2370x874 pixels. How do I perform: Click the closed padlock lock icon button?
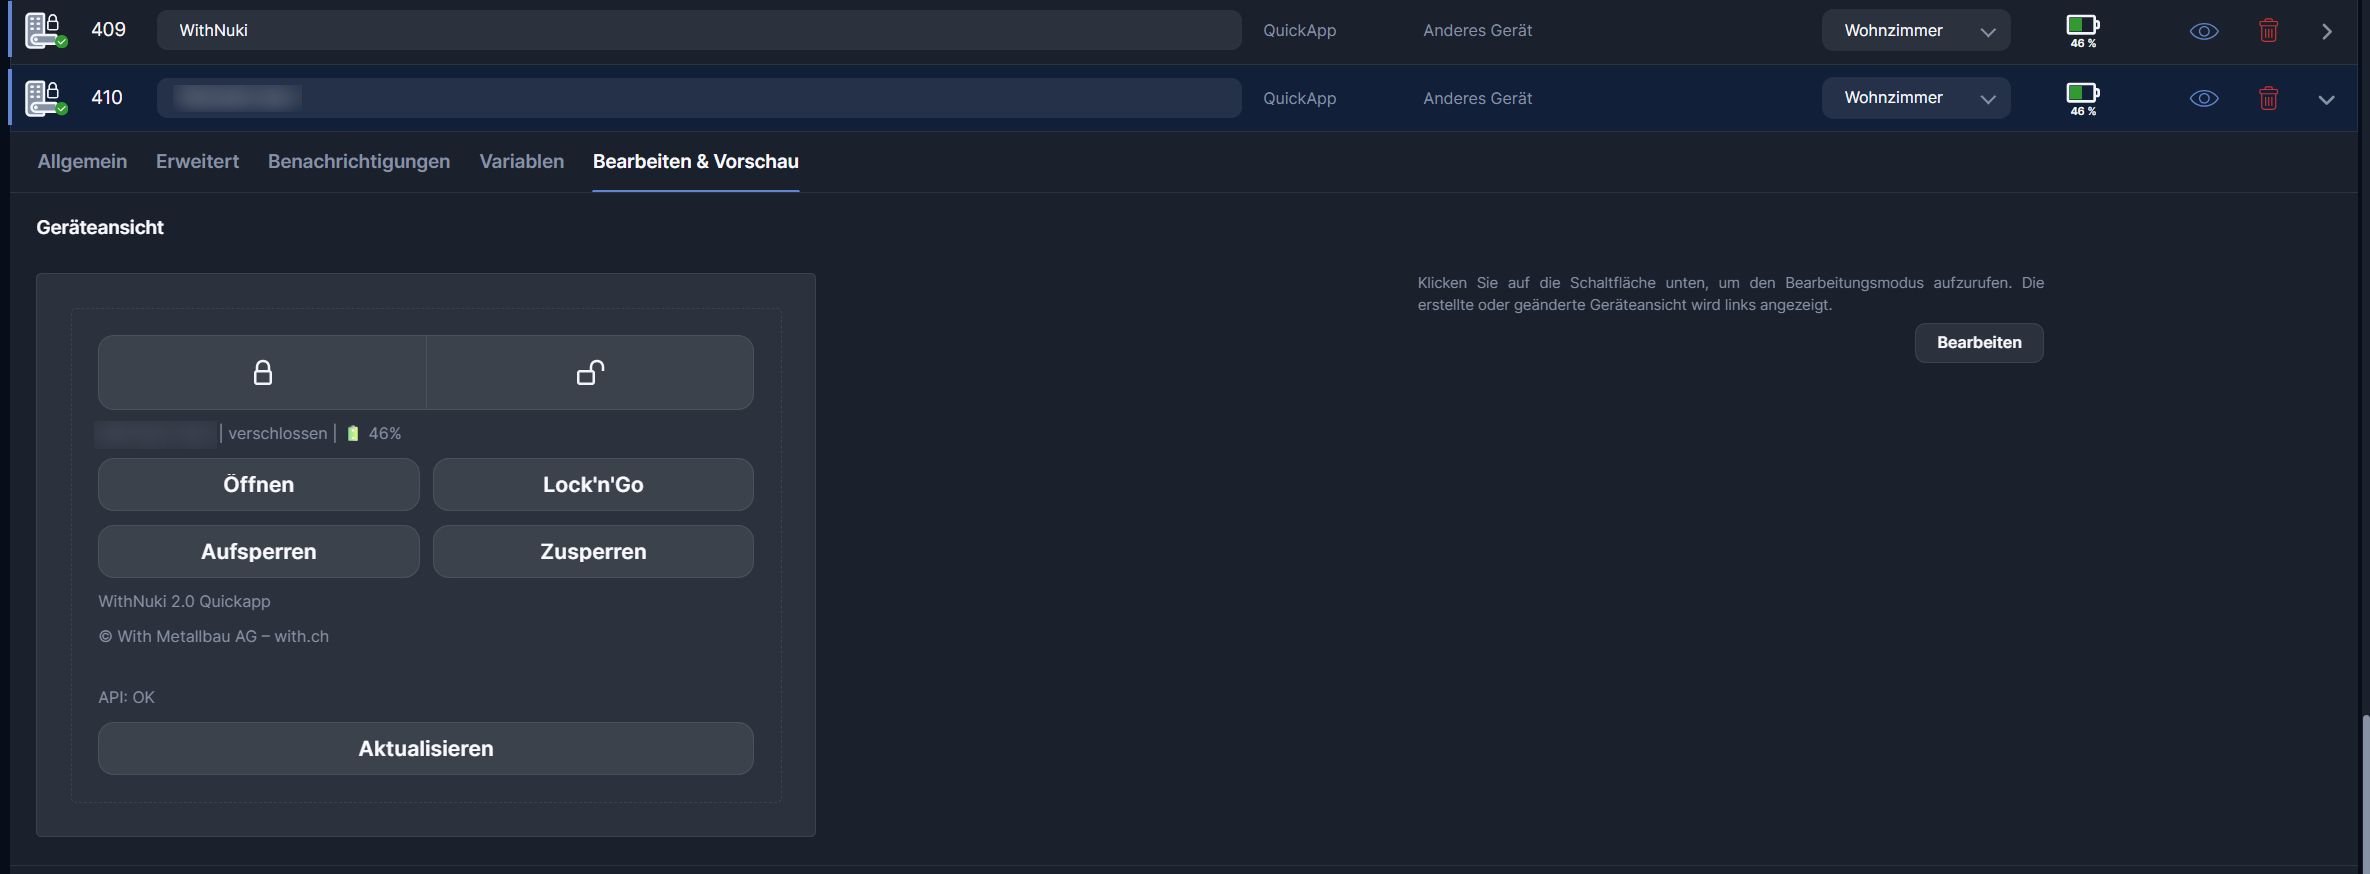(x=262, y=372)
